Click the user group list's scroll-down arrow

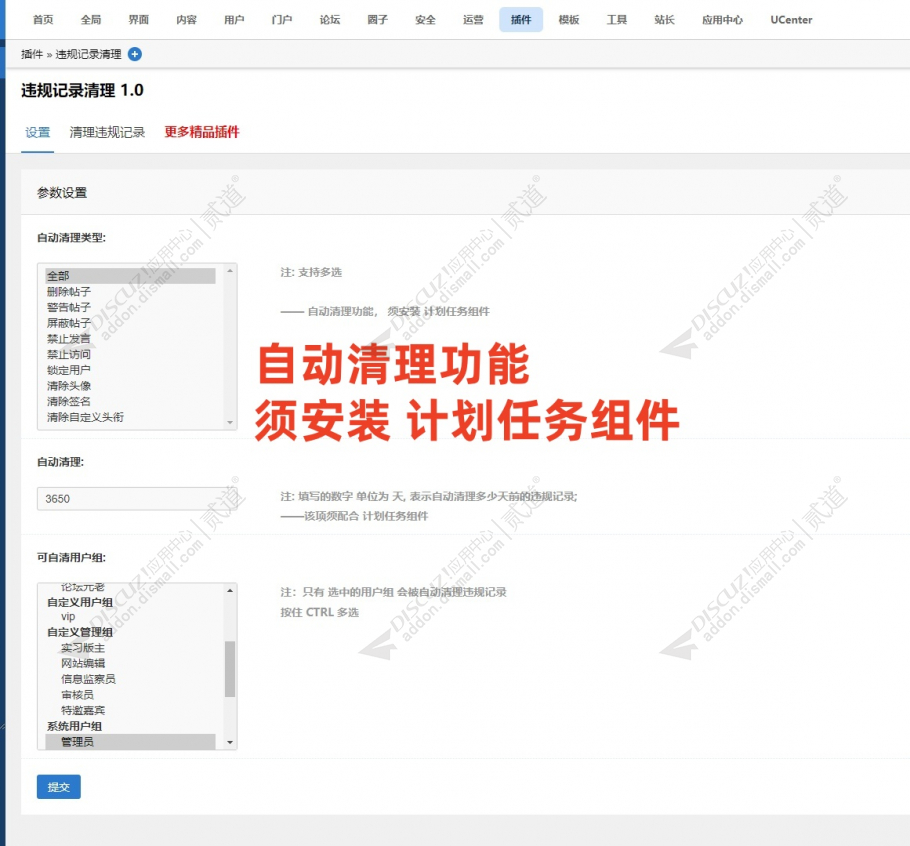coord(230,742)
